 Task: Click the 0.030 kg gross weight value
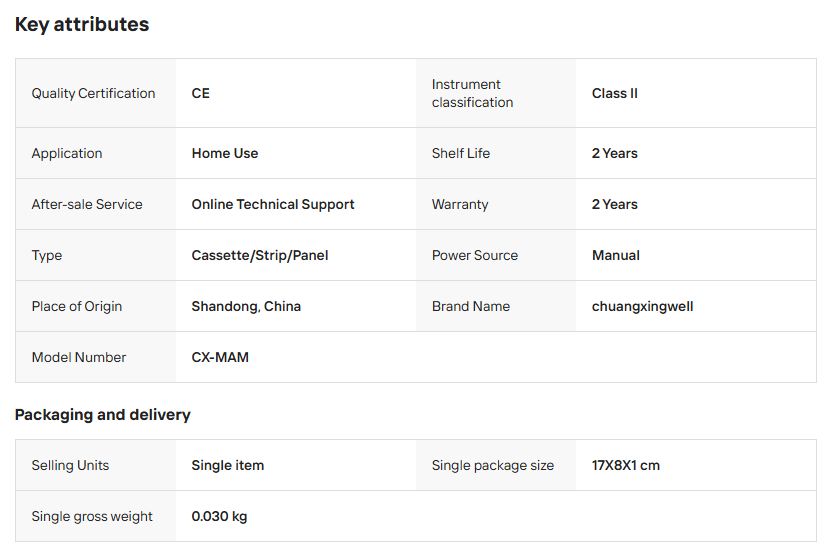(x=219, y=516)
